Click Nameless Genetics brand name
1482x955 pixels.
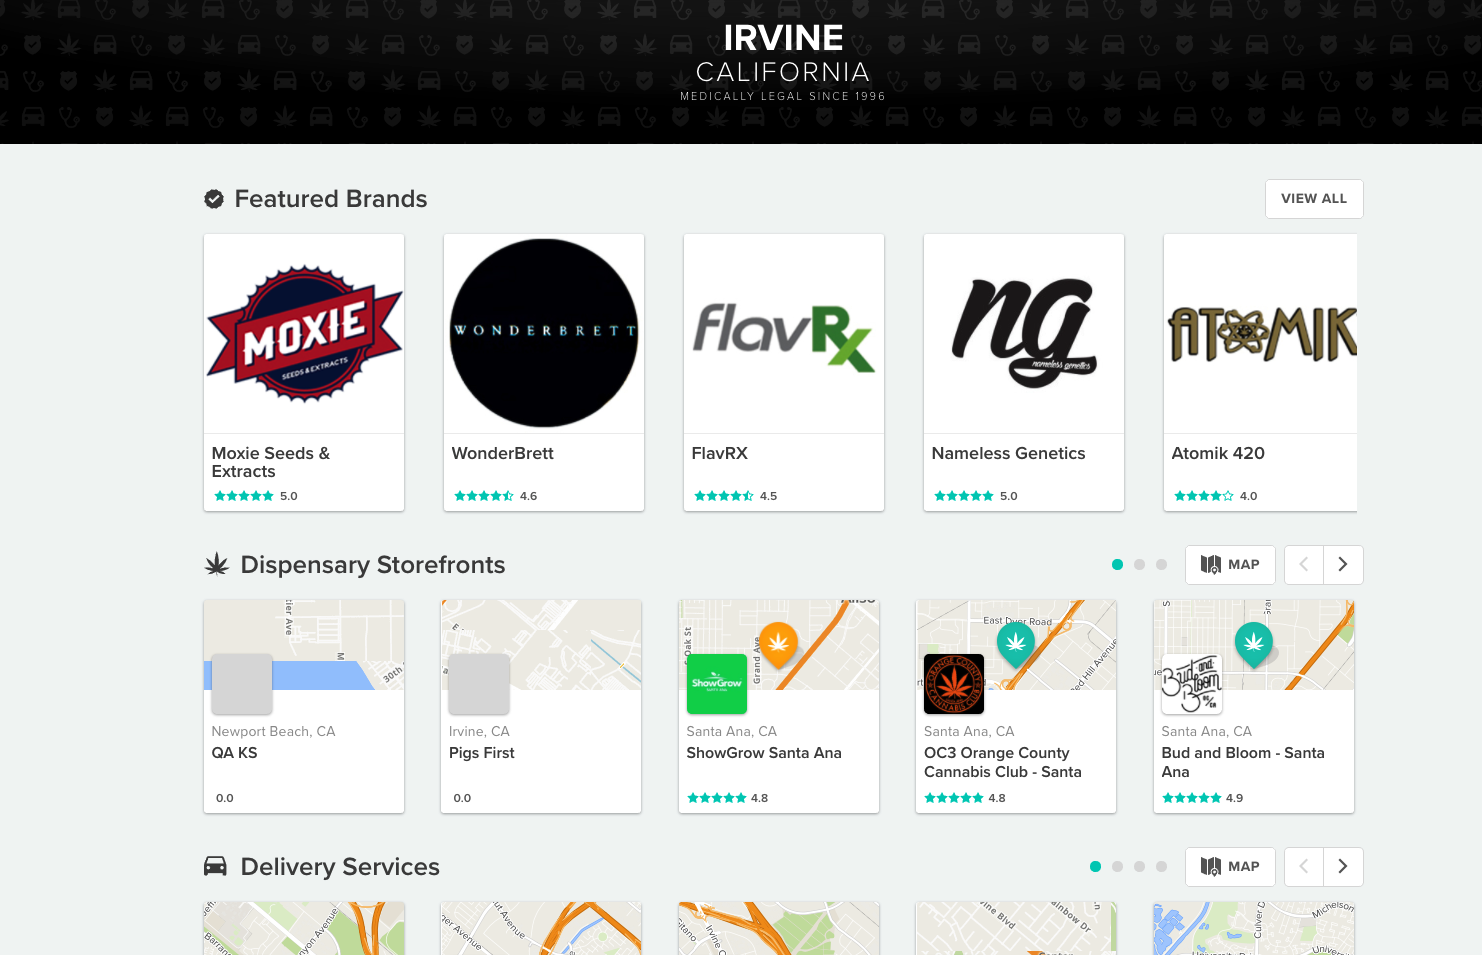pos(1008,453)
